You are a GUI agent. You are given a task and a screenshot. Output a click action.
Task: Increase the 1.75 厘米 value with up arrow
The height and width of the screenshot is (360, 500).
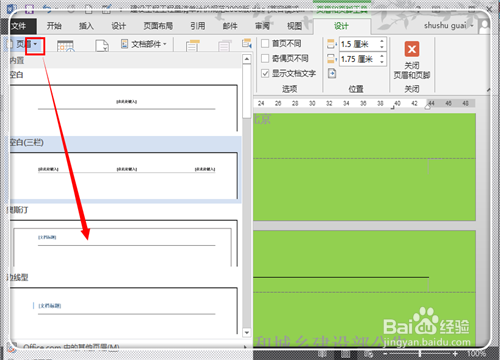[x=382, y=56]
